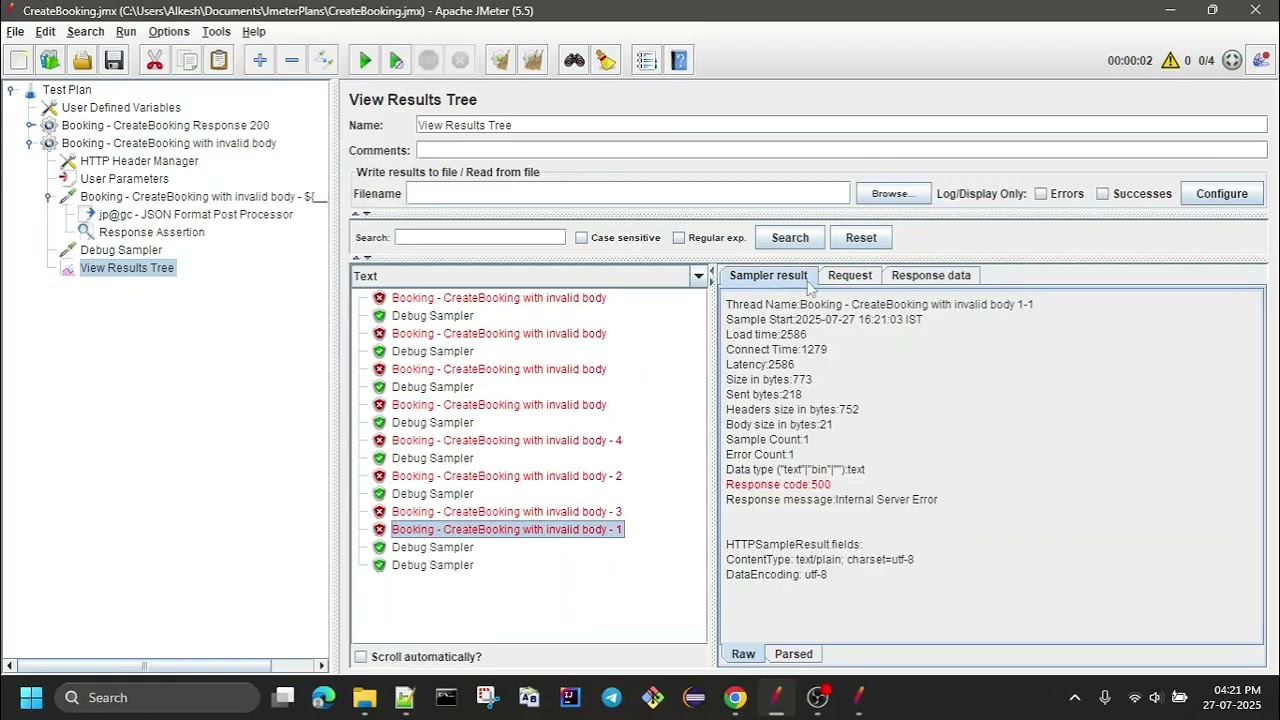Image resolution: width=1280 pixels, height=720 pixels.
Task: Open the Templates toolbar icon
Action: (50, 61)
